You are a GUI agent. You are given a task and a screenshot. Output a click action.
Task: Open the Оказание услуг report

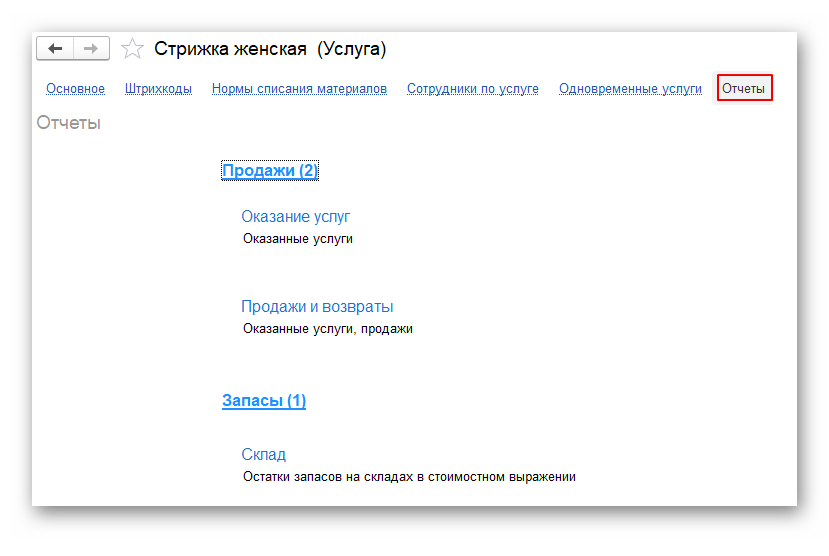tap(295, 216)
